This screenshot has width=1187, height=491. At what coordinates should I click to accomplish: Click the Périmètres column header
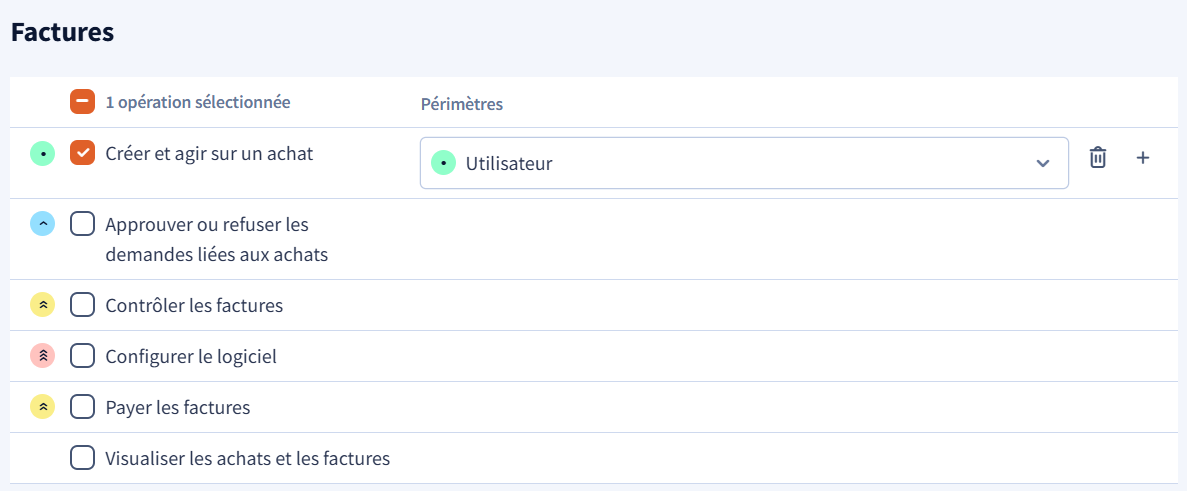point(462,104)
